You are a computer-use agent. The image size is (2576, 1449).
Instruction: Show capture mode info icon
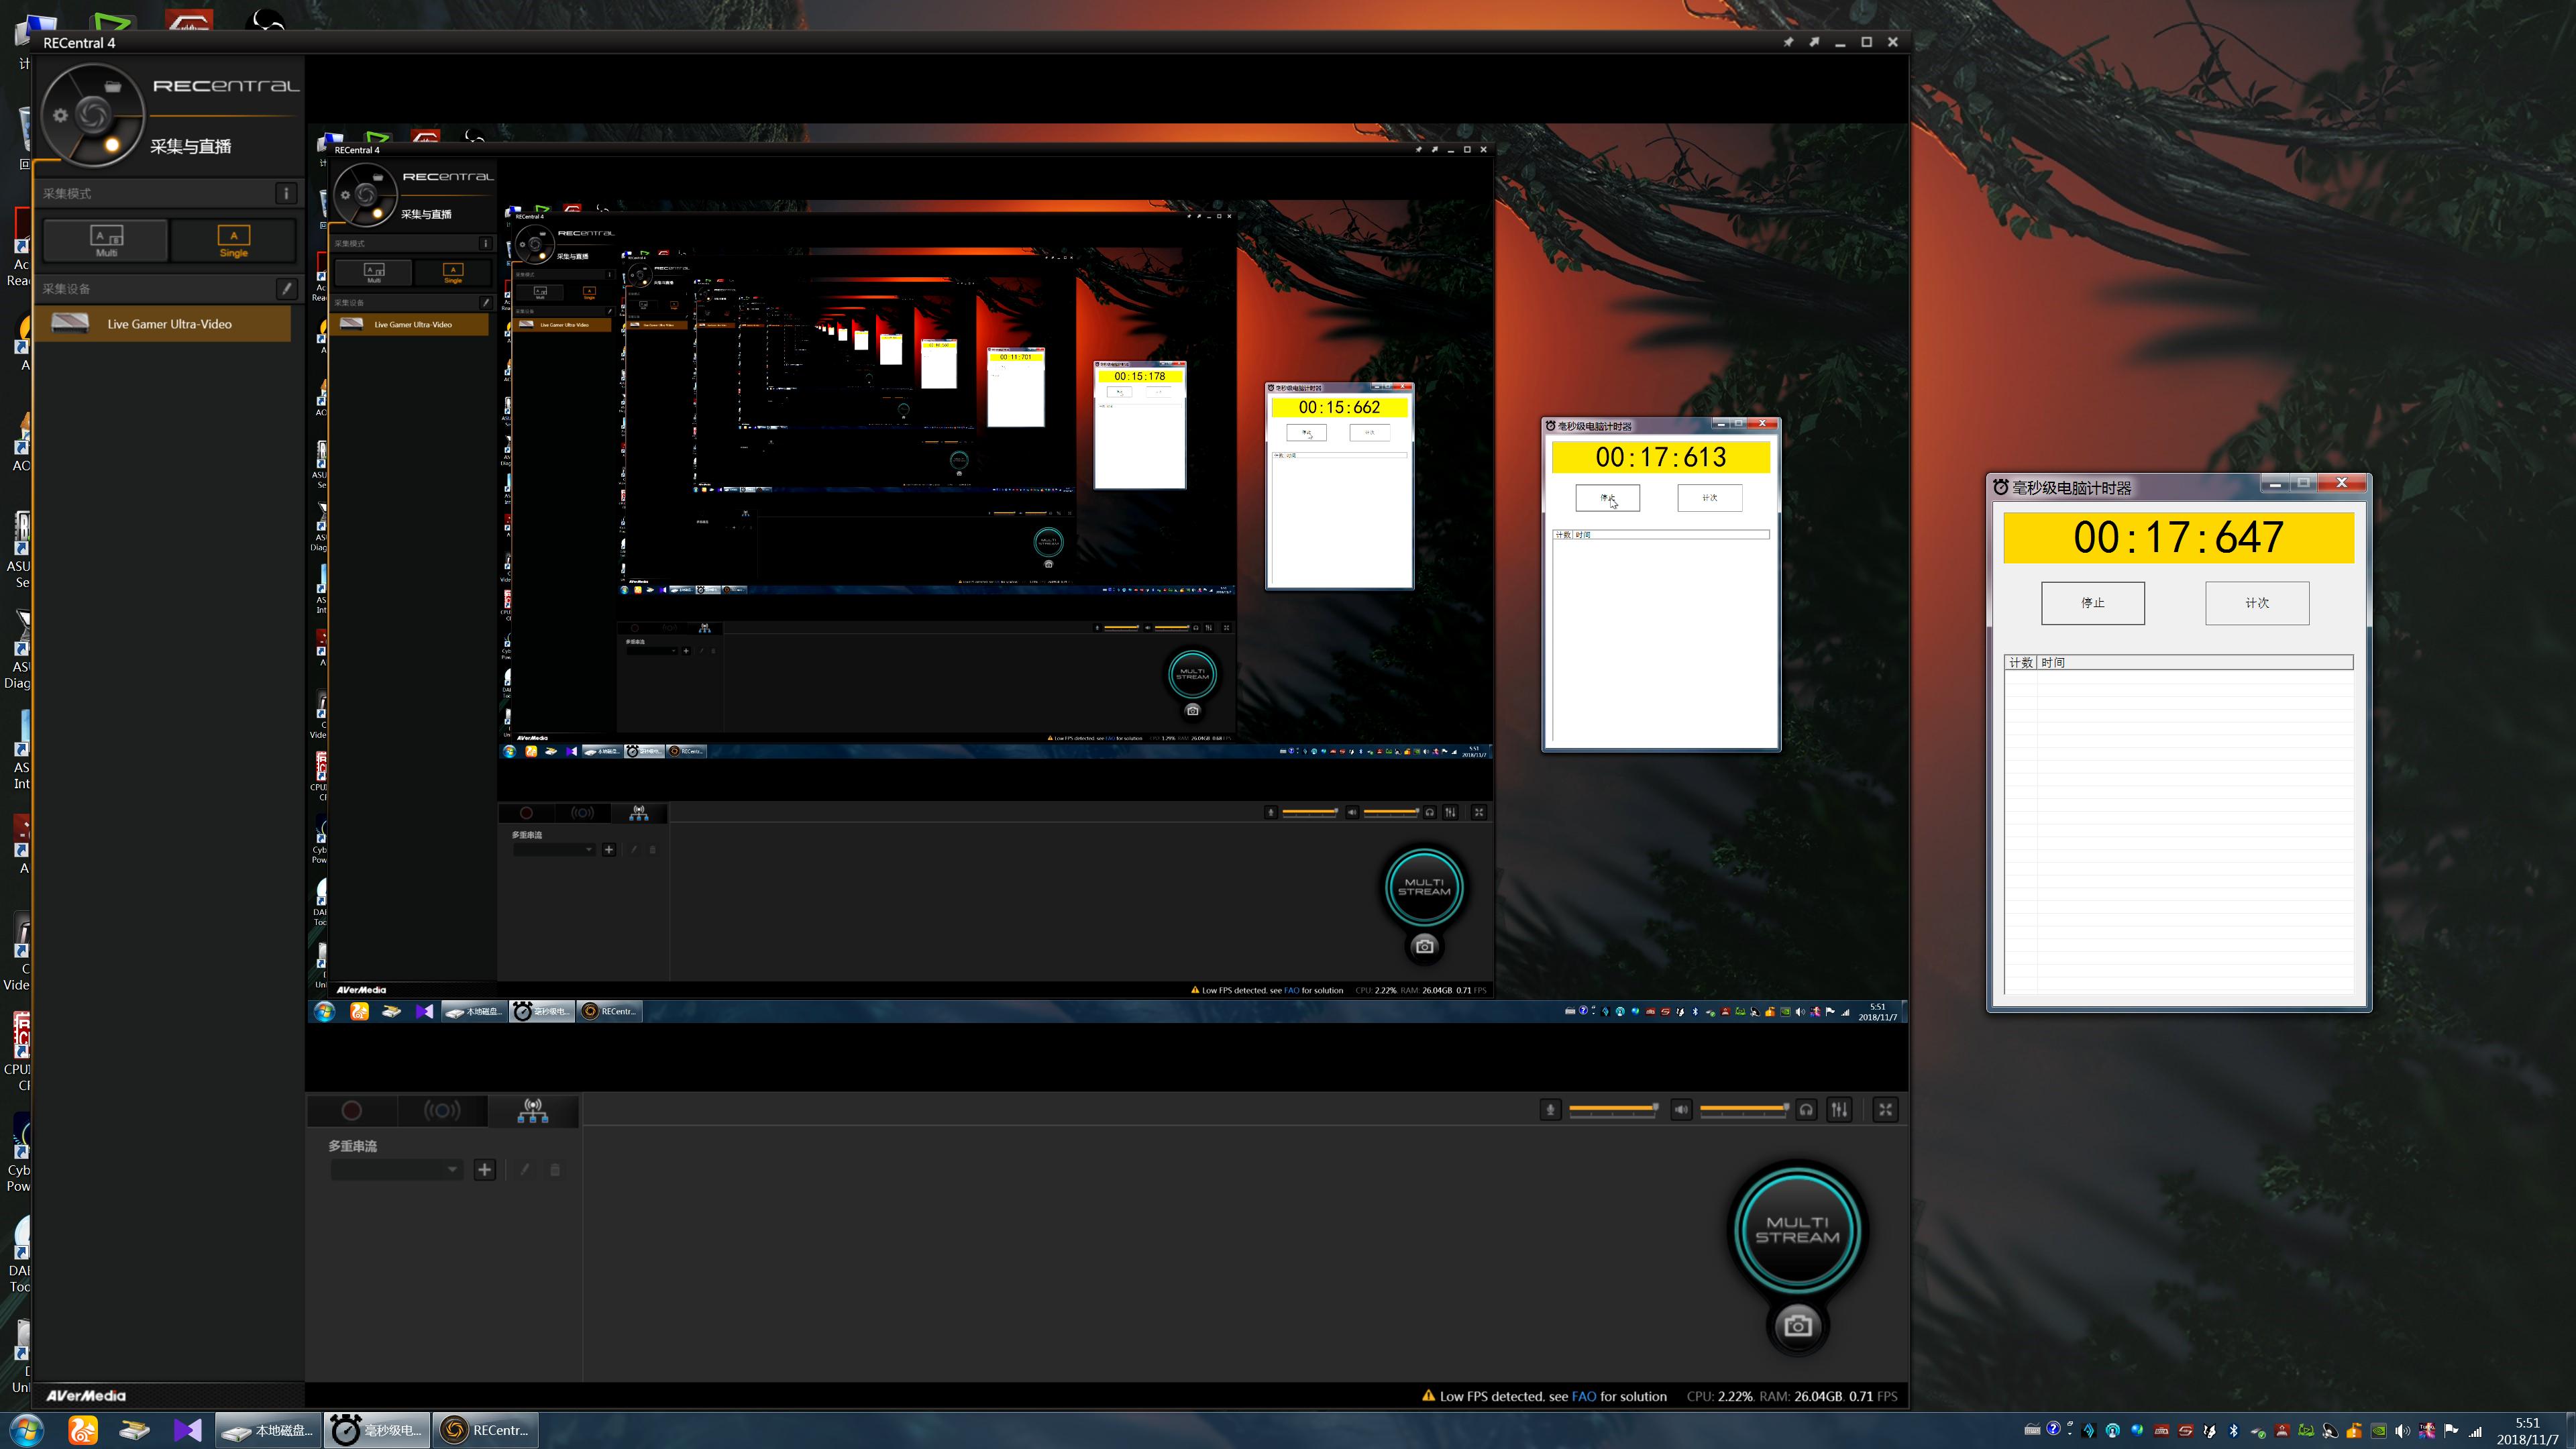pyautogui.click(x=286, y=194)
